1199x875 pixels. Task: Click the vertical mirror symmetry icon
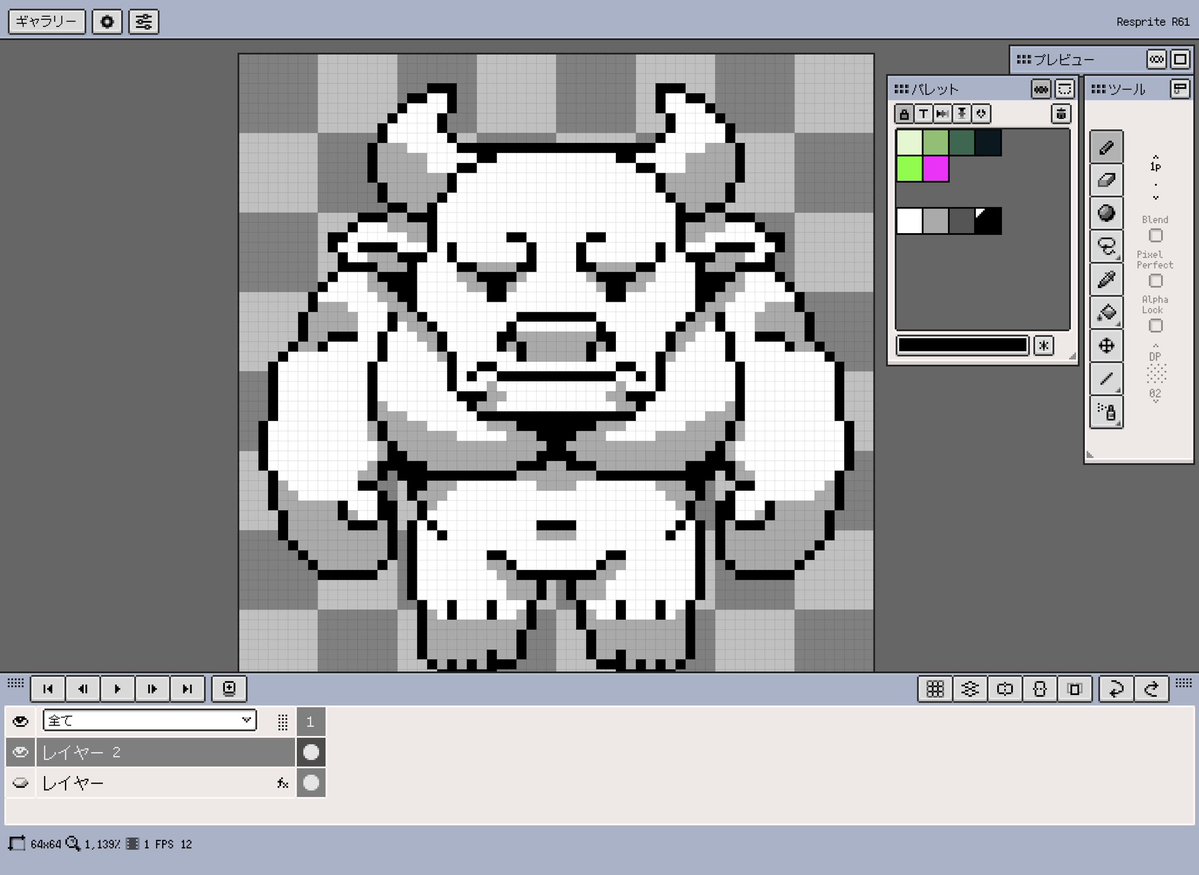point(1039,689)
